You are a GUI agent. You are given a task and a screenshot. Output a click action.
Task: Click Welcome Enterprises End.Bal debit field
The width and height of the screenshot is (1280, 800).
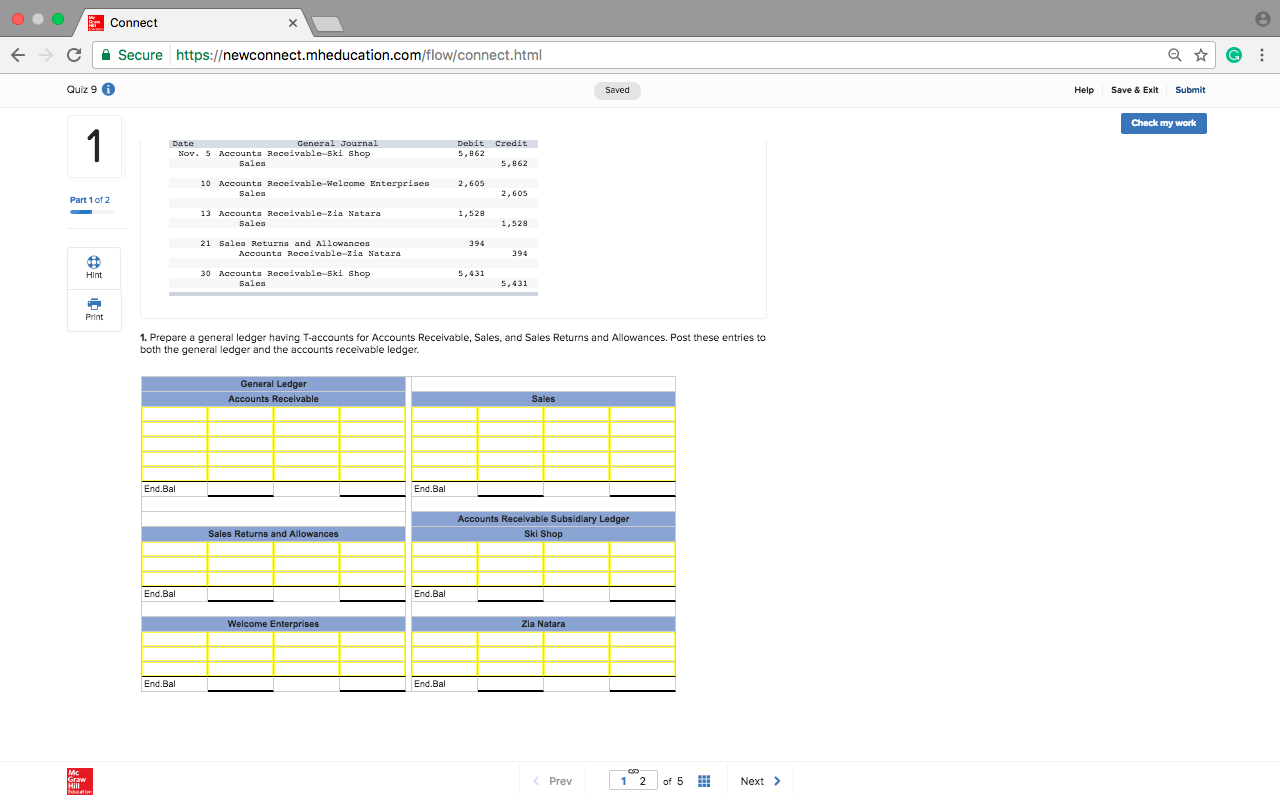pyautogui.click(x=240, y=684)
